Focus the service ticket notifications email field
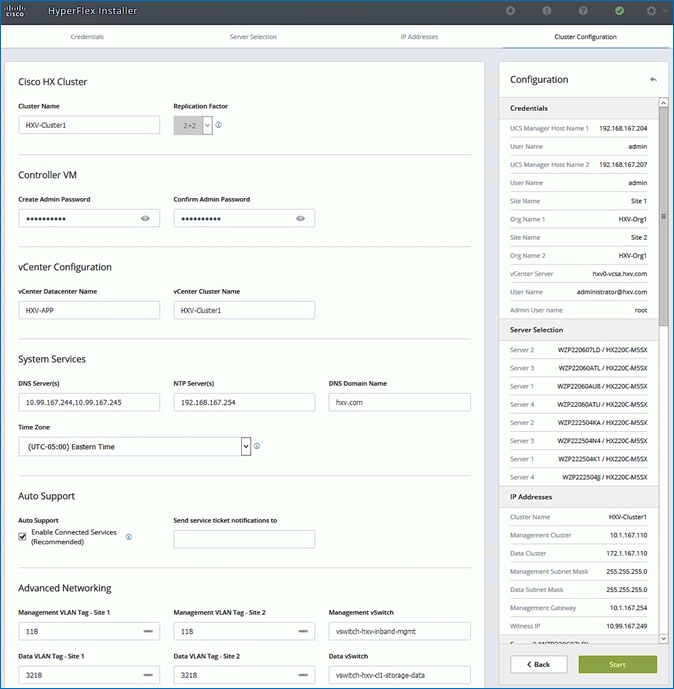The height and width of the screenshot is (689, 674). (x=244, y=539)
